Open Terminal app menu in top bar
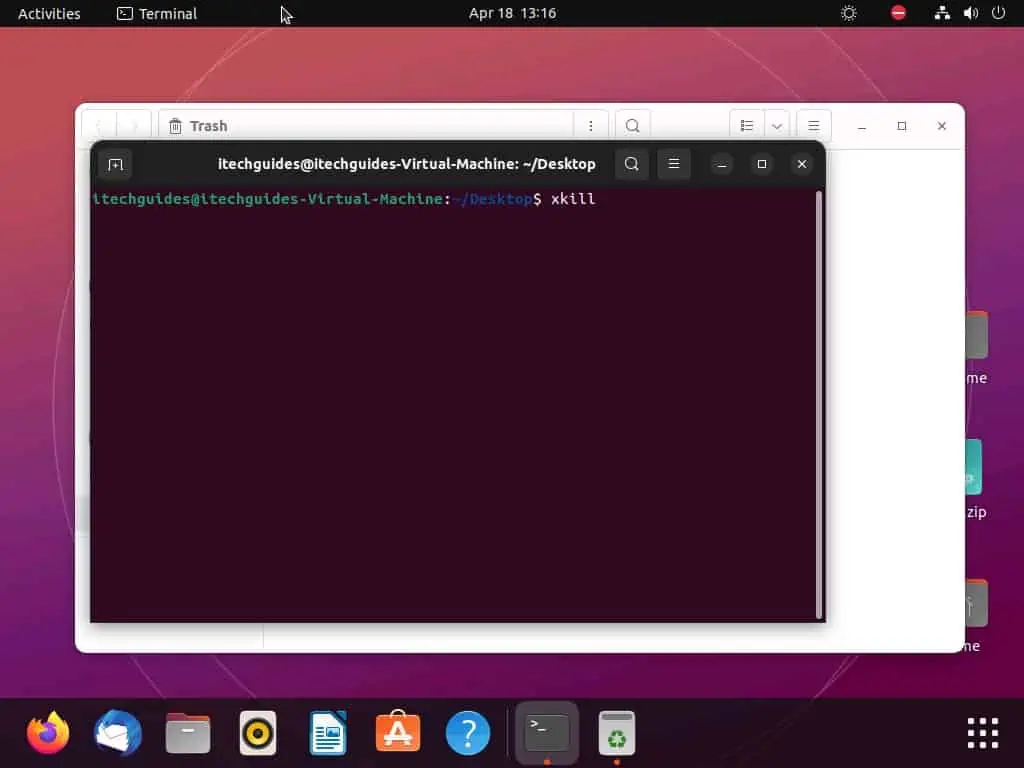This screenshot has width=1024, height=768. tap(157, 13)
